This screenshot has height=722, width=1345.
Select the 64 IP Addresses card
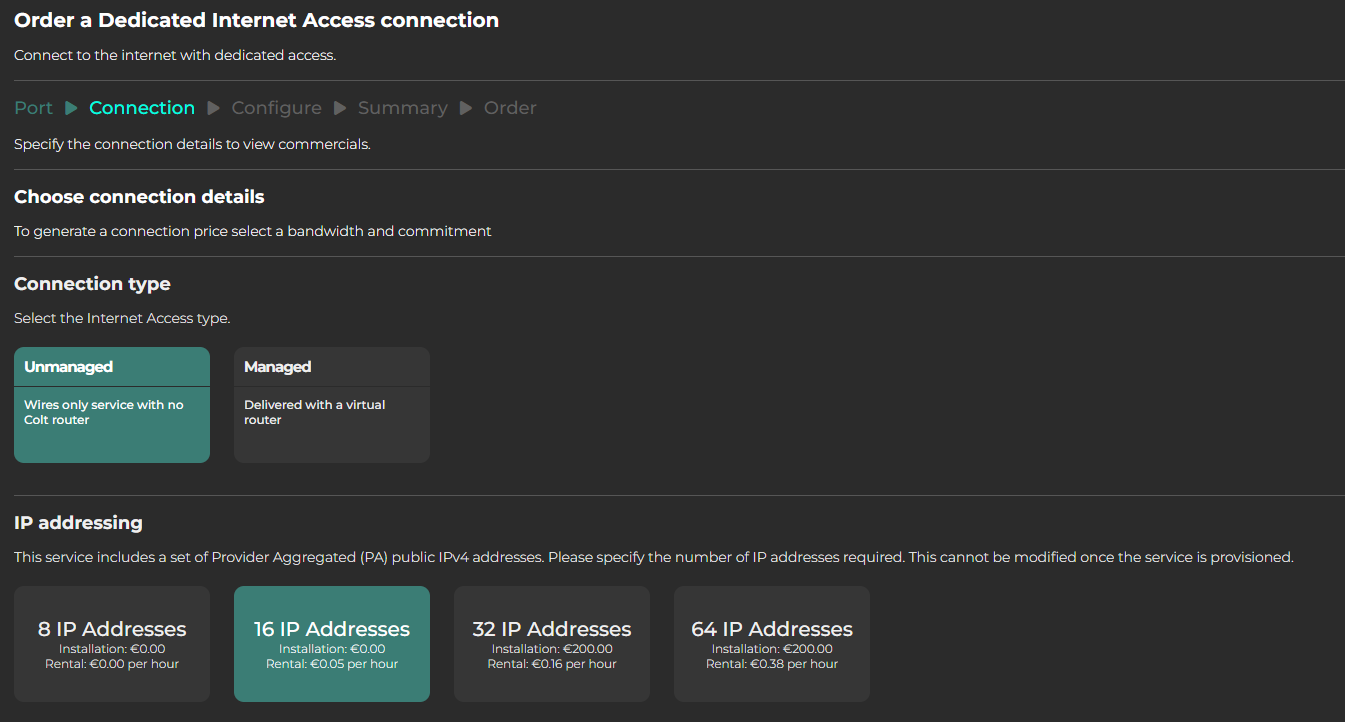coord(772,643)
